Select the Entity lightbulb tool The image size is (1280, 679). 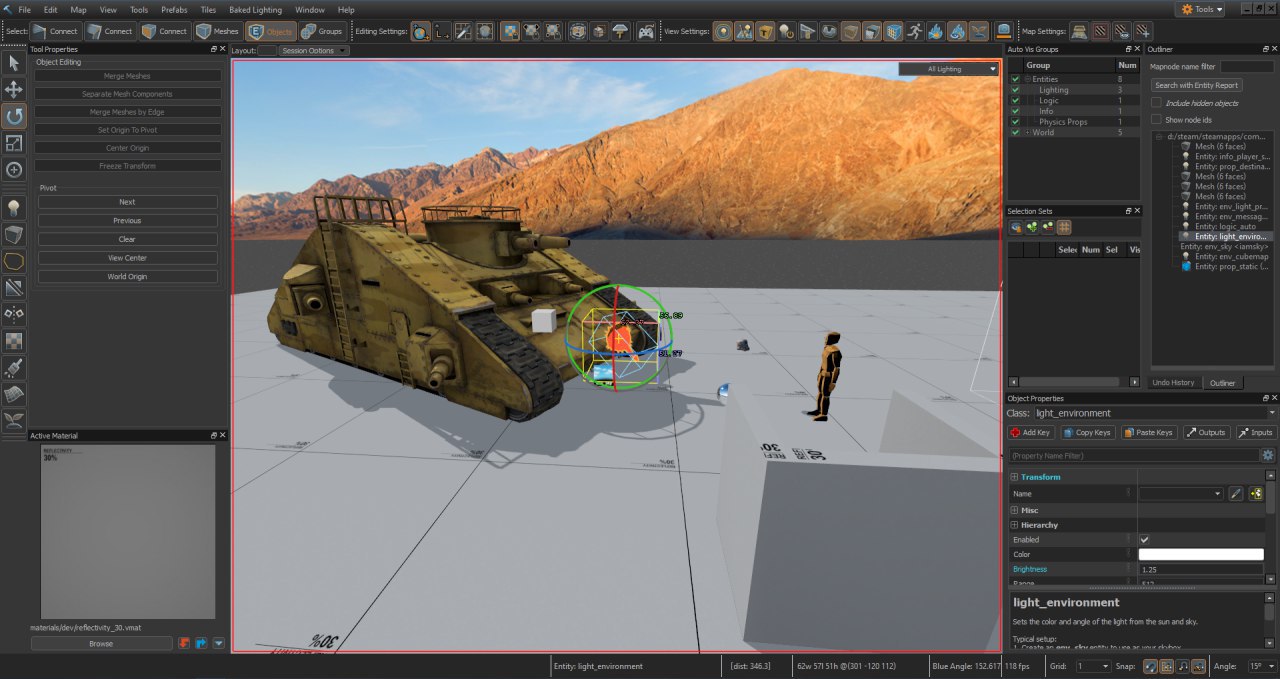point(14,208)
